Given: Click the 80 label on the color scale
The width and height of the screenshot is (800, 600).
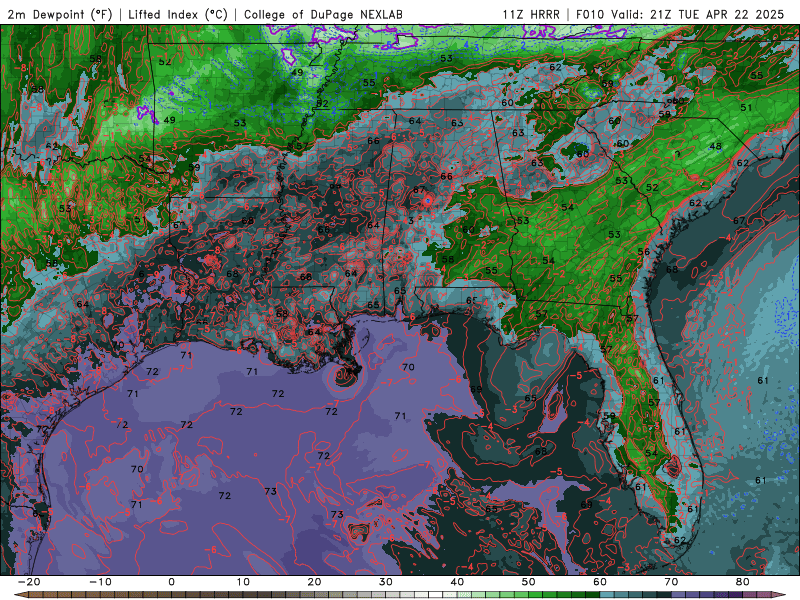Looking at the screenshot, I should tap(743, 582).
